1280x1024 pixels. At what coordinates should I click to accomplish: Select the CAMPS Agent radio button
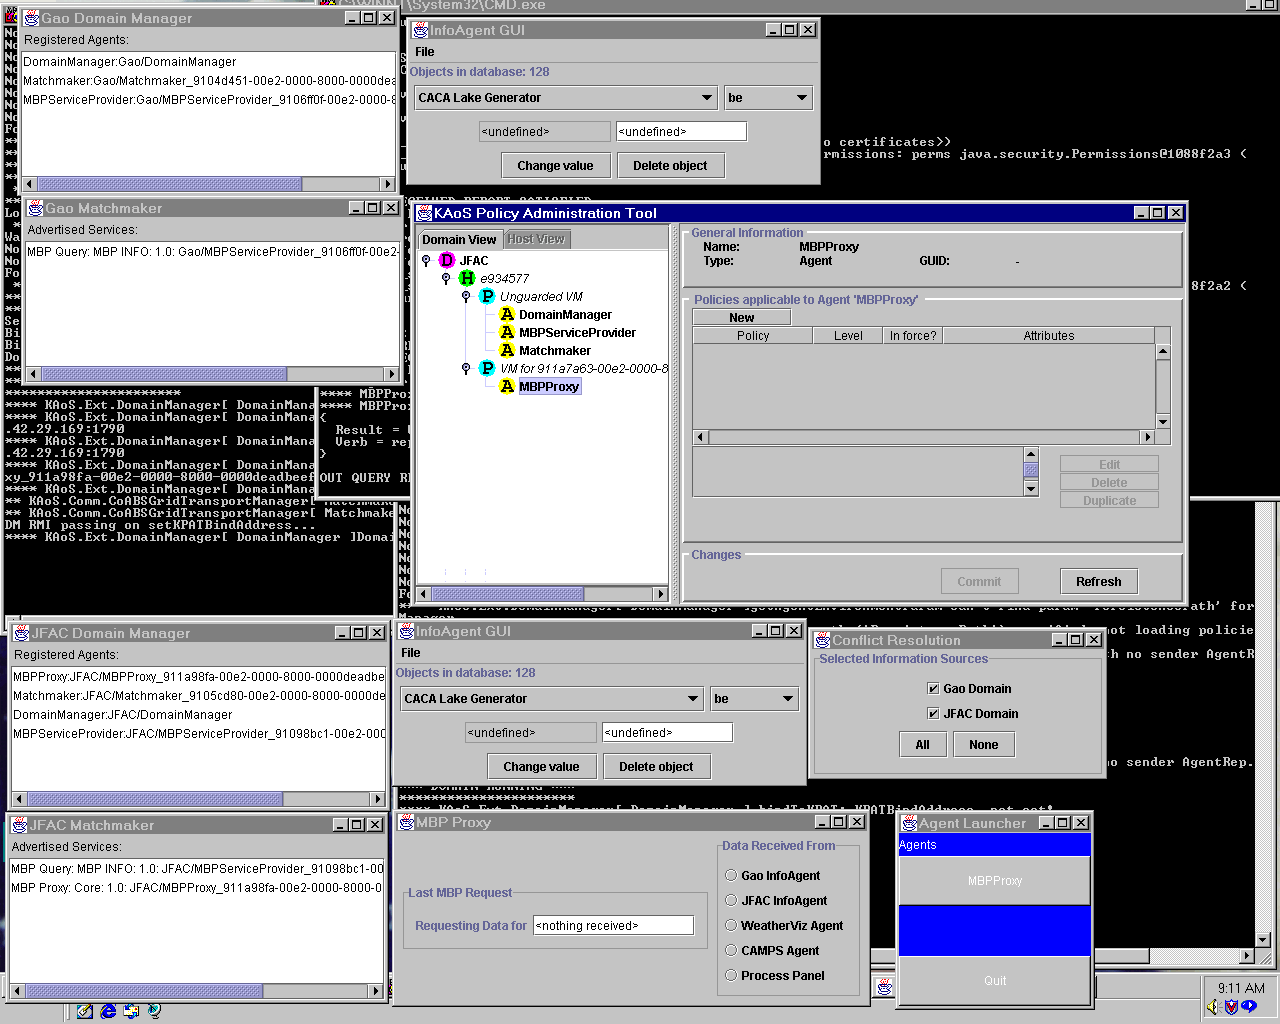point(731,950)
